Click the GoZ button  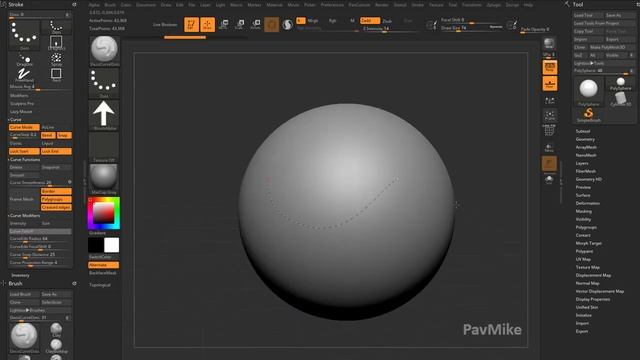(x=579, y=55)
